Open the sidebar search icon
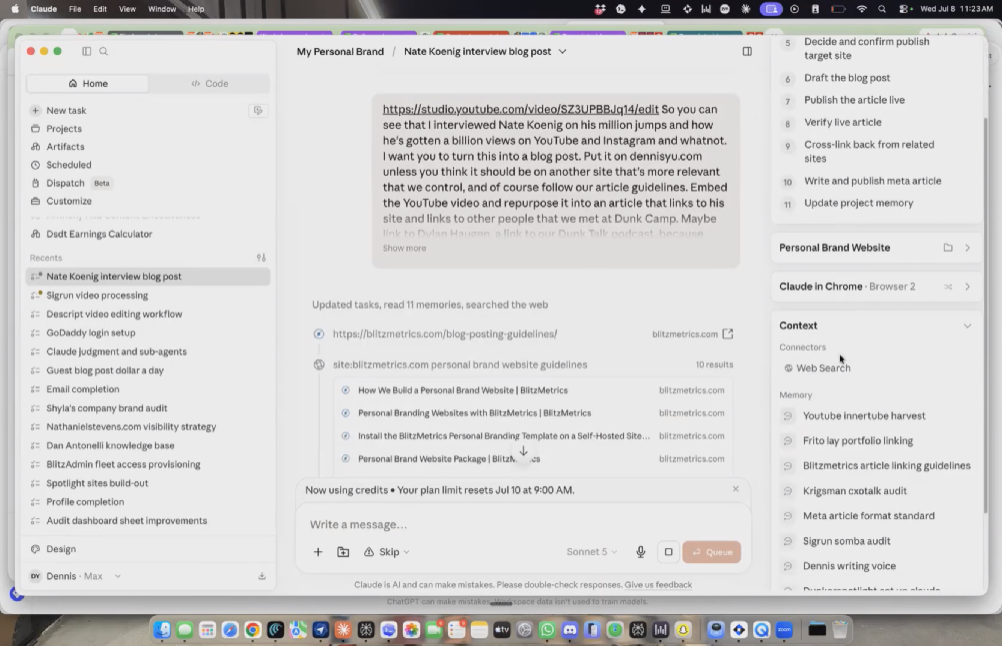 click(104, 51)
